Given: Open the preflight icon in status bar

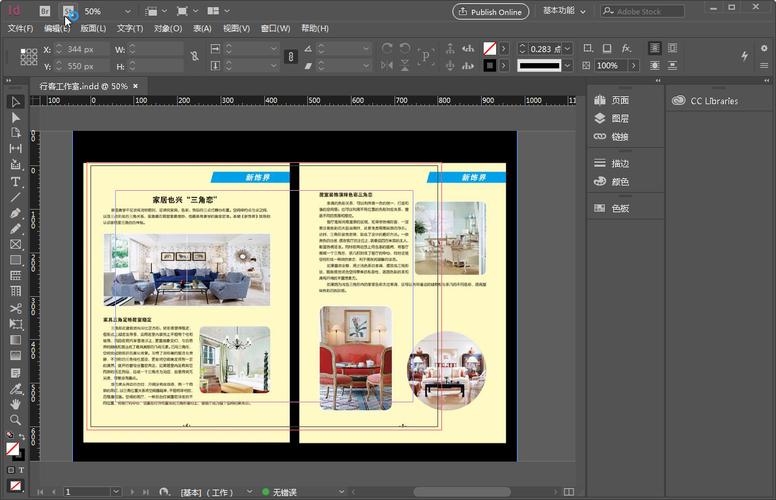Looking at the screenshot, I should click(164, 492).
